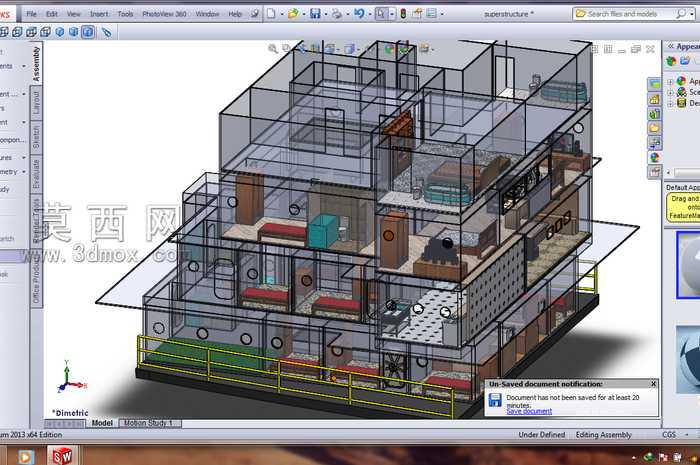
Task: Open dropdown arrow next to Save icon
Action: 325,14
